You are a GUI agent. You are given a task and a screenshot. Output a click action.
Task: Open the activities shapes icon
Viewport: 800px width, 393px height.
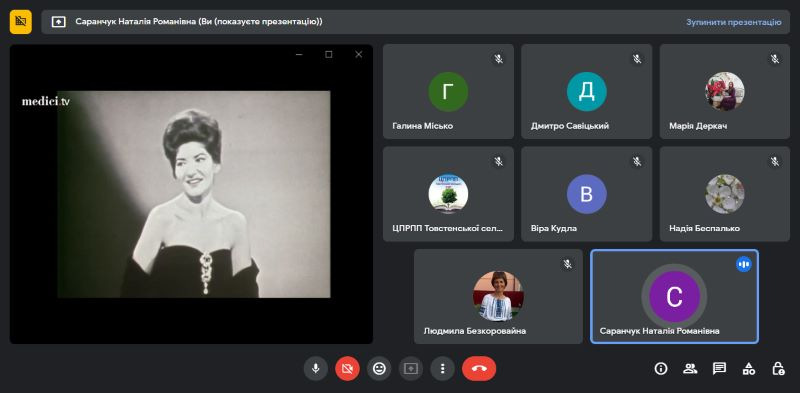click(748, 369)
